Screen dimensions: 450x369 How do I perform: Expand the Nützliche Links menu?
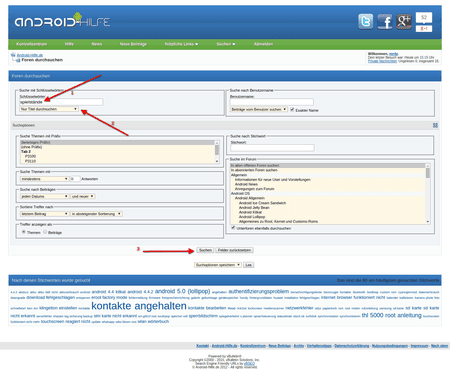181,44
